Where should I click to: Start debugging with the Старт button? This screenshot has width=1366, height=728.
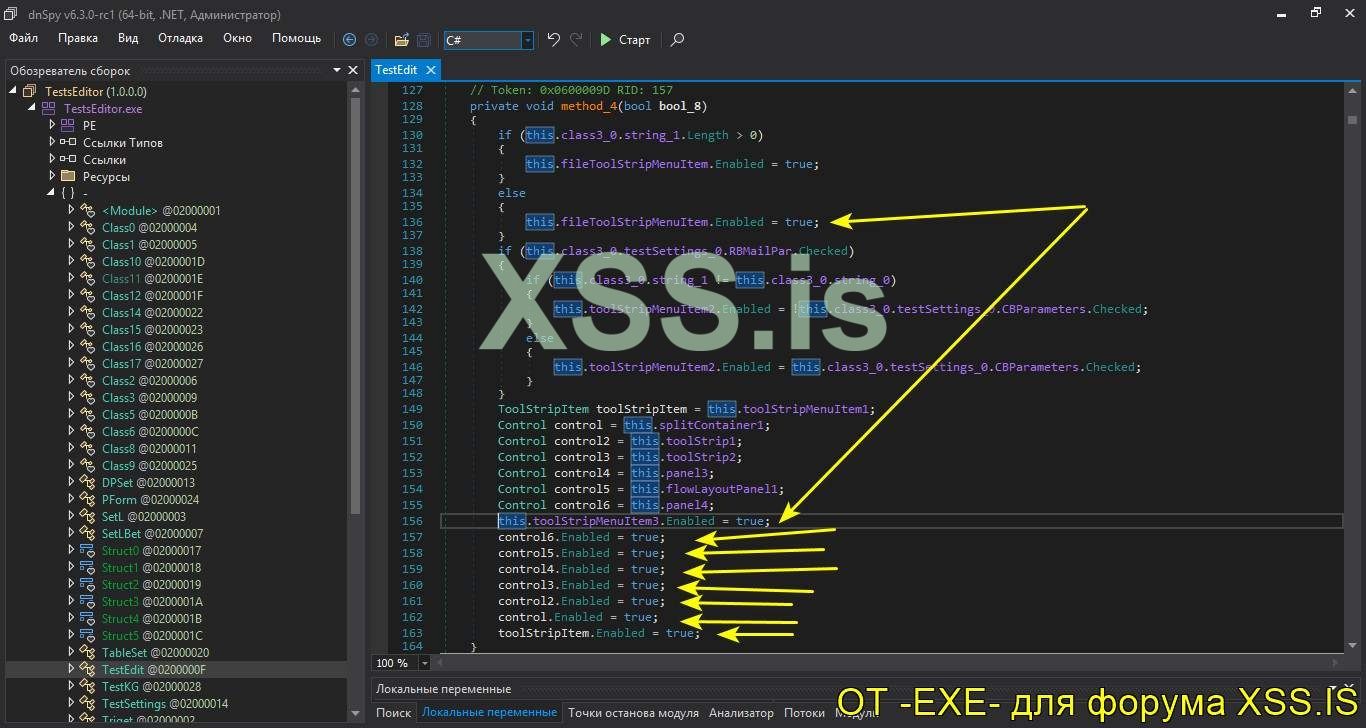click(625, 40)
